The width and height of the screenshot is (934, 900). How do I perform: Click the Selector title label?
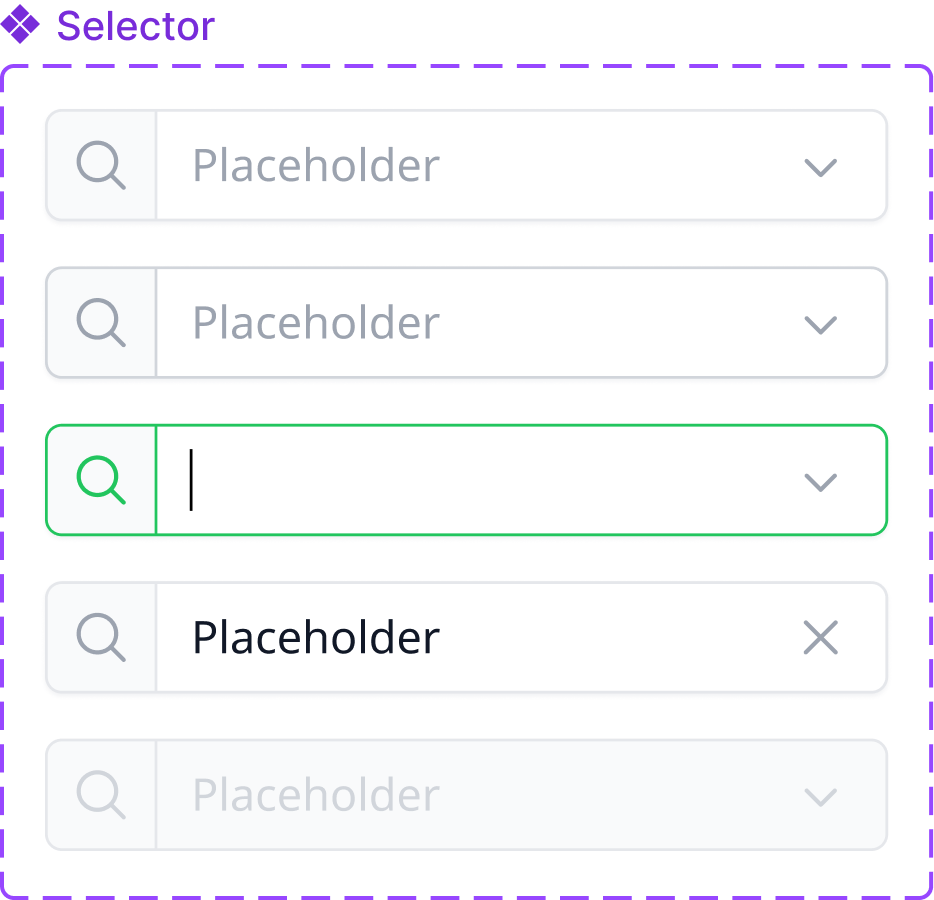click(x=136, y=26)
